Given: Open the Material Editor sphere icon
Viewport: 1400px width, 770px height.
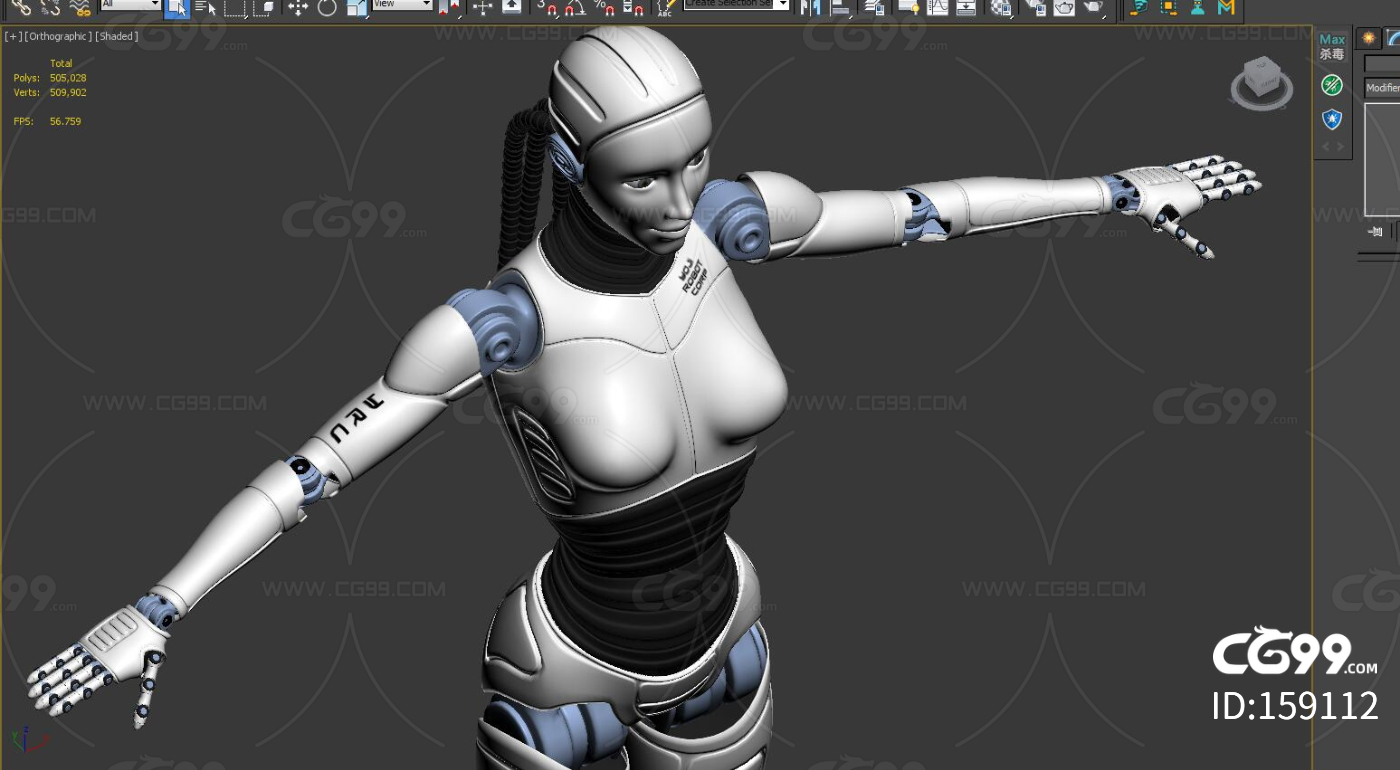Looking at the screenshot, I should click(x=1000, y=8).
